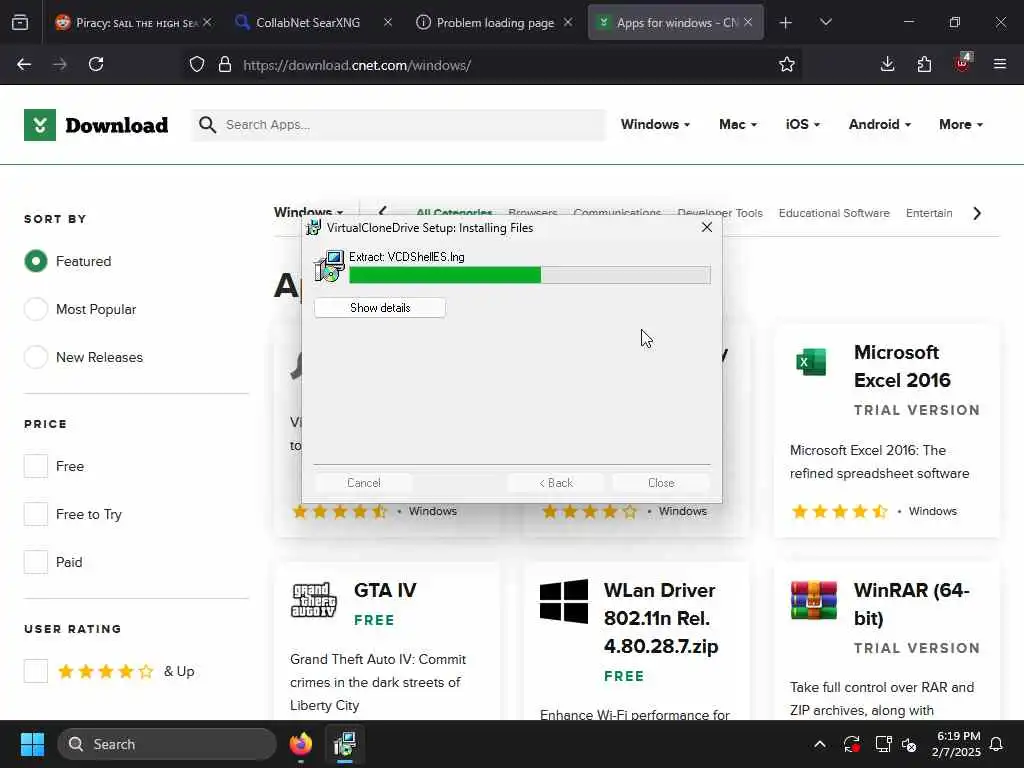Click the VirtualCloneDrive installer icon in dialog

329,266
